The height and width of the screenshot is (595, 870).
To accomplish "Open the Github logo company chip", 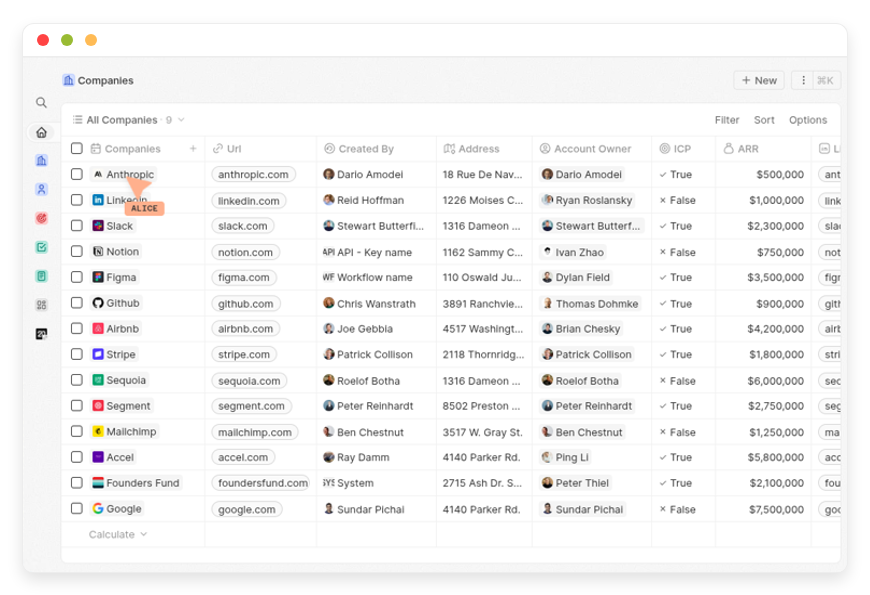I will tap(116, 303).
